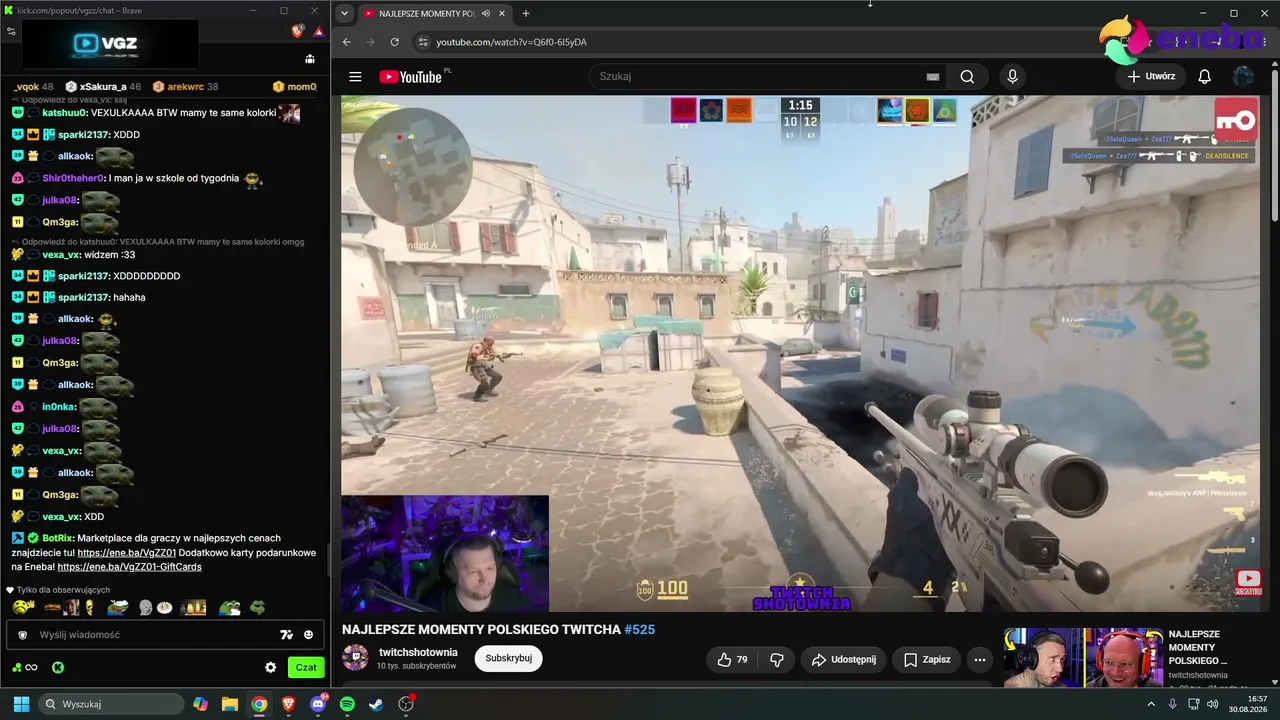Click the #525 hashtag in video title

click(x=640, y=629)
